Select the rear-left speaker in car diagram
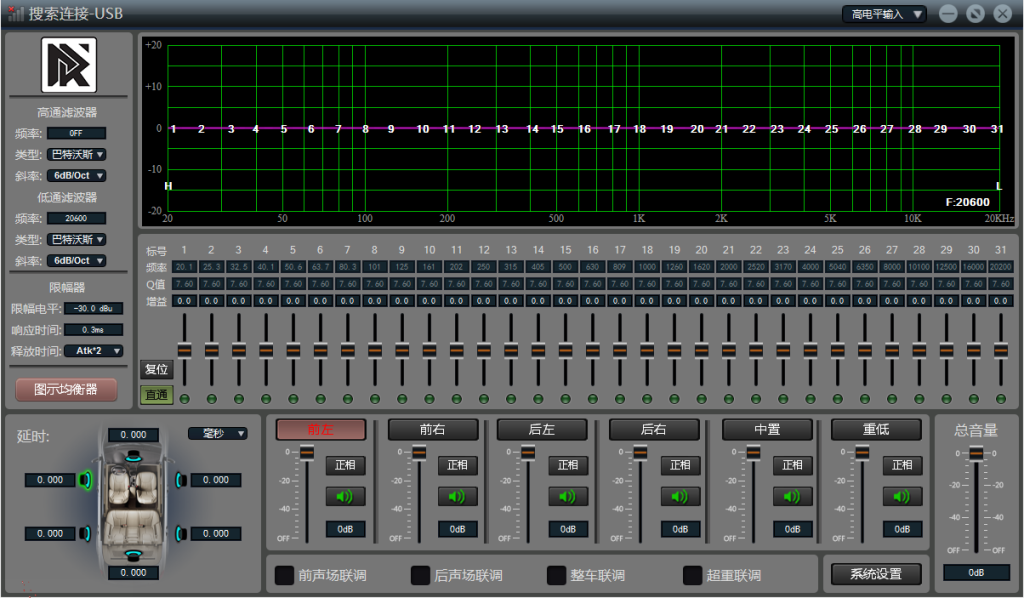Image resolution: width=1024 pixels, height=598 pixels. coord(85,534)
